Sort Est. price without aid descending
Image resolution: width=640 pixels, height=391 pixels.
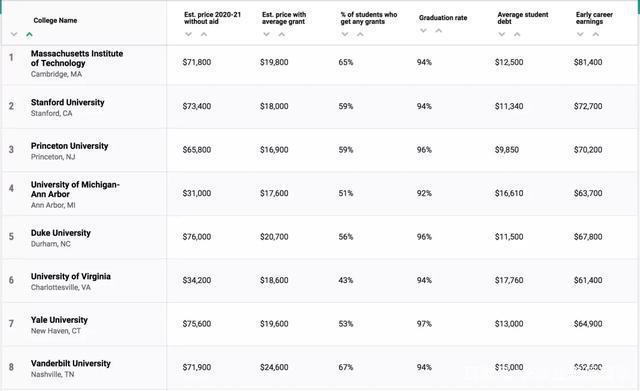pos(188,34)
